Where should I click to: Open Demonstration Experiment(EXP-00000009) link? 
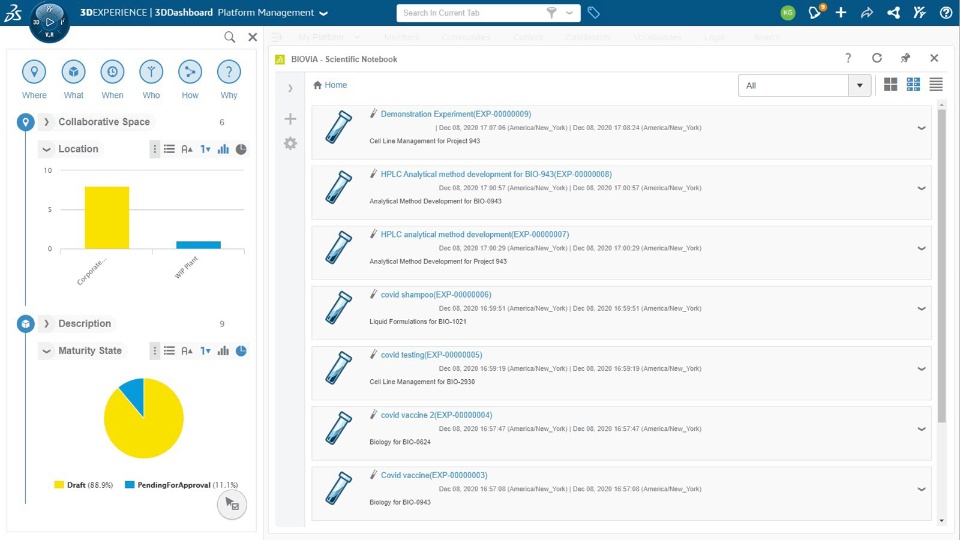click(456, 114)
